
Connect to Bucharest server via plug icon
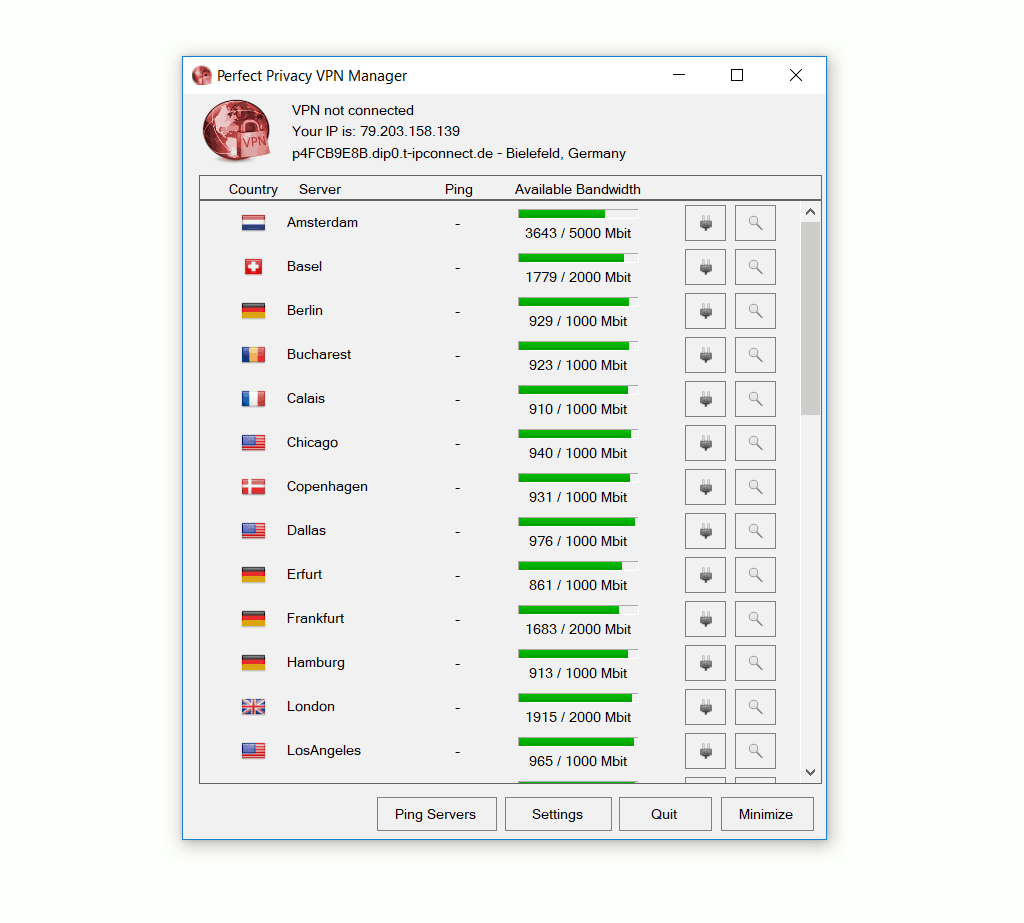705,355
